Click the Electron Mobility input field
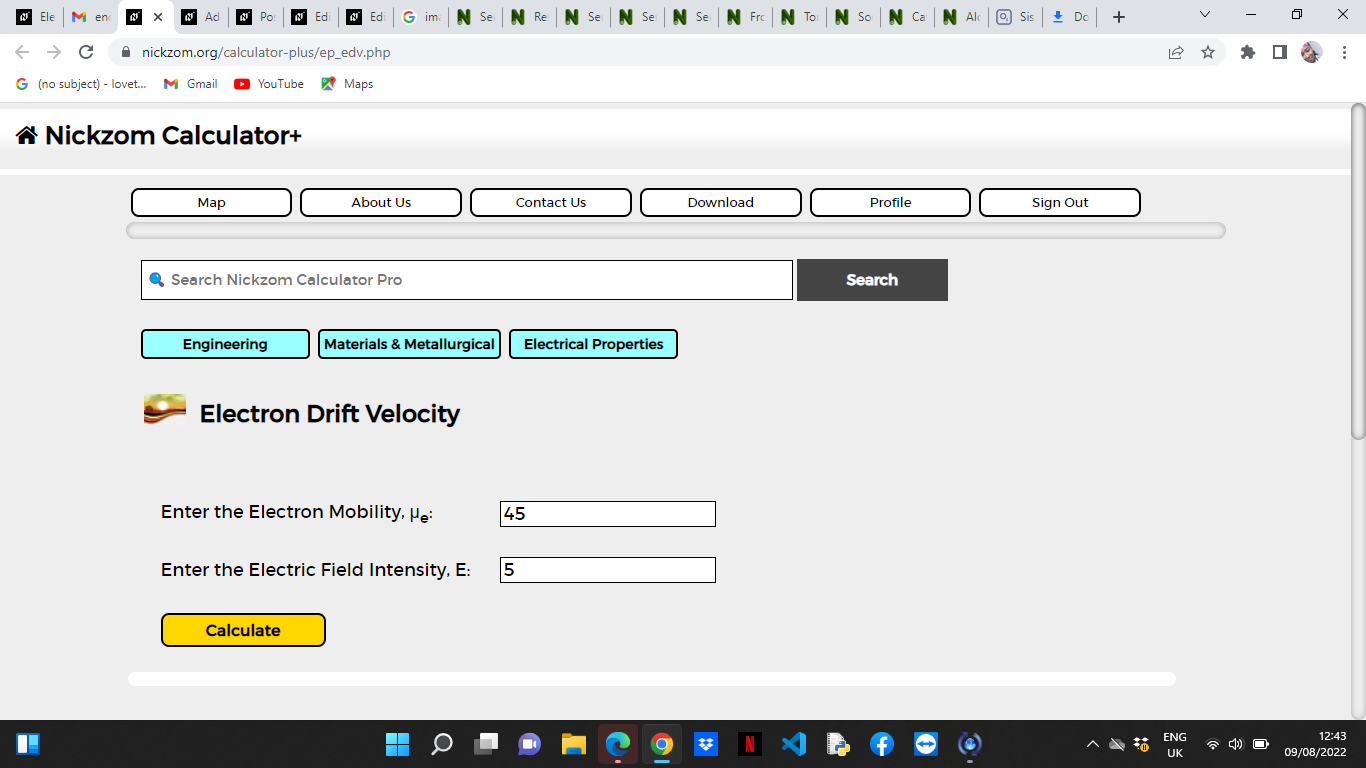 608,514
